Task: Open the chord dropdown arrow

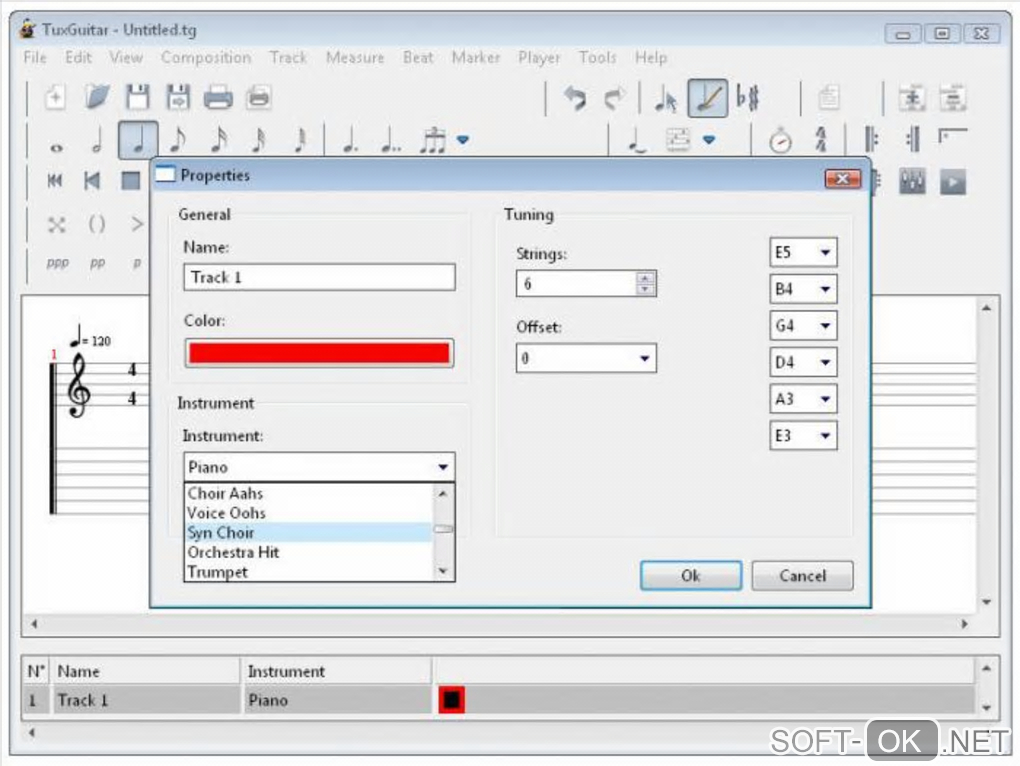Action: [x=709, y=140]
